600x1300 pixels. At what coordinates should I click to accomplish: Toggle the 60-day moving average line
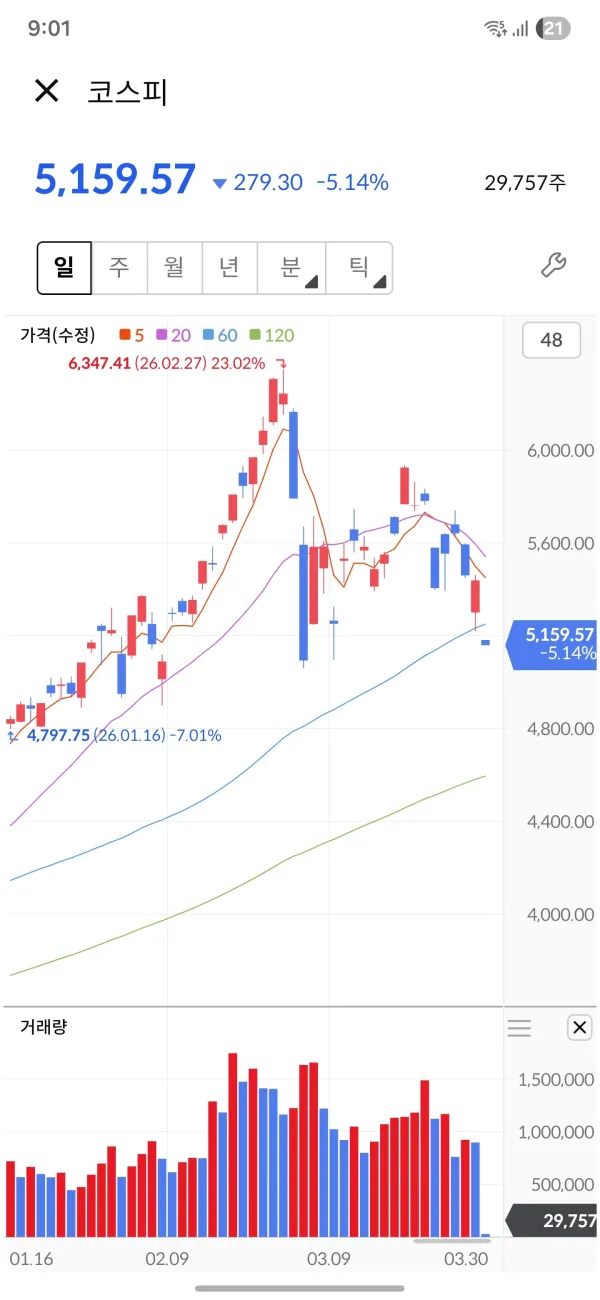click(220, 336)
